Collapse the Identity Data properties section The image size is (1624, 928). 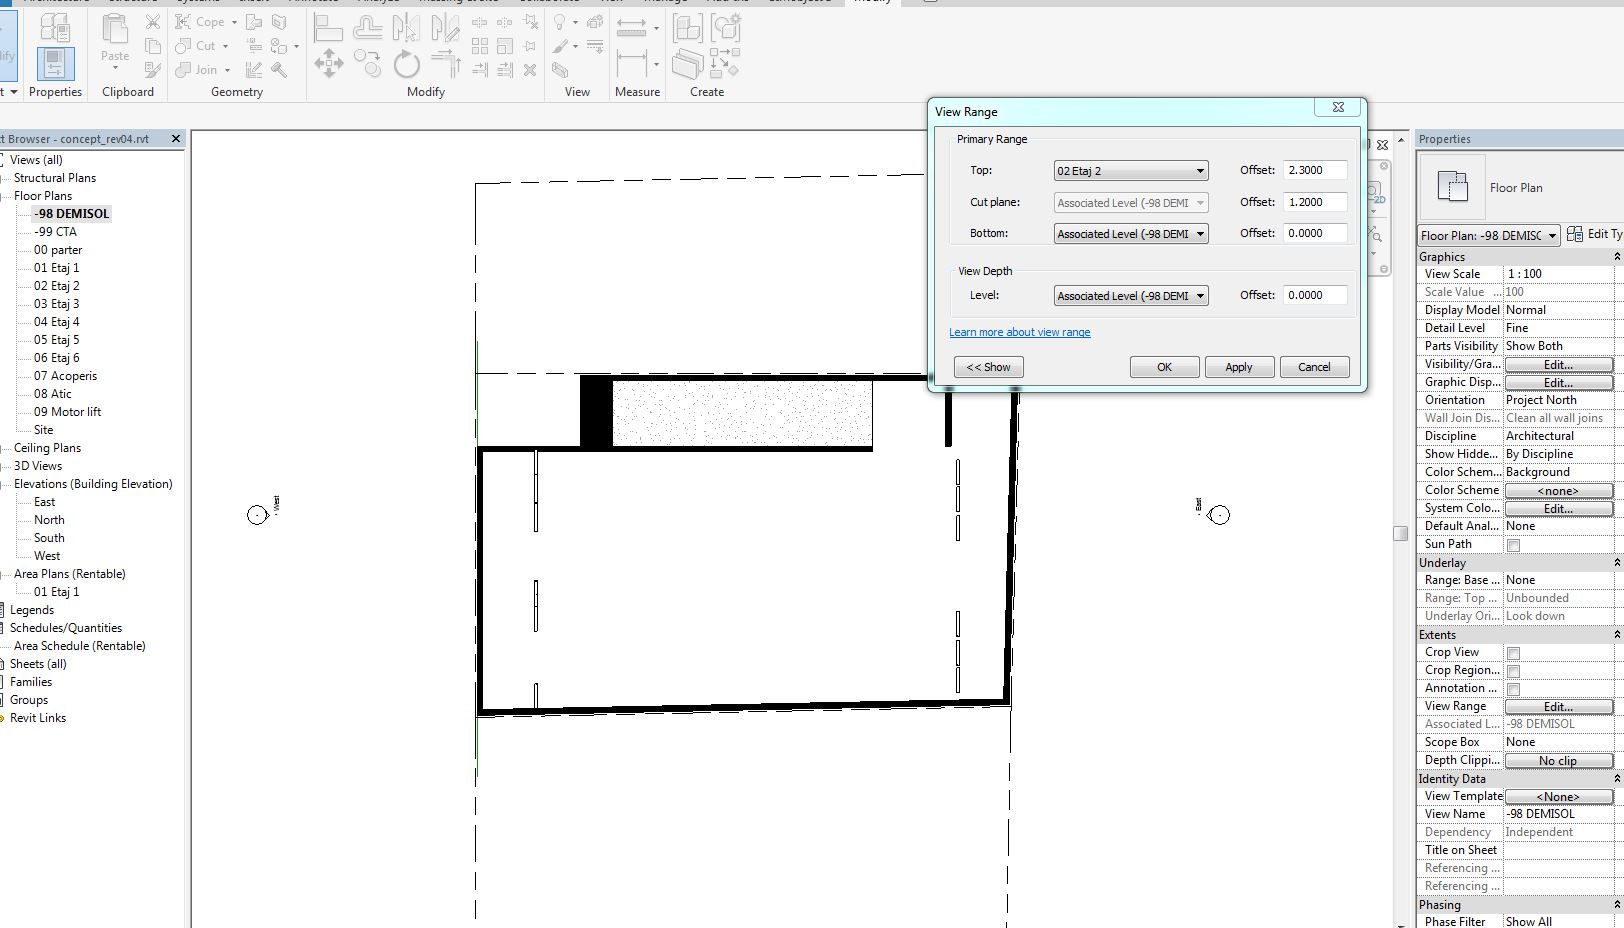coord(1617,779)
